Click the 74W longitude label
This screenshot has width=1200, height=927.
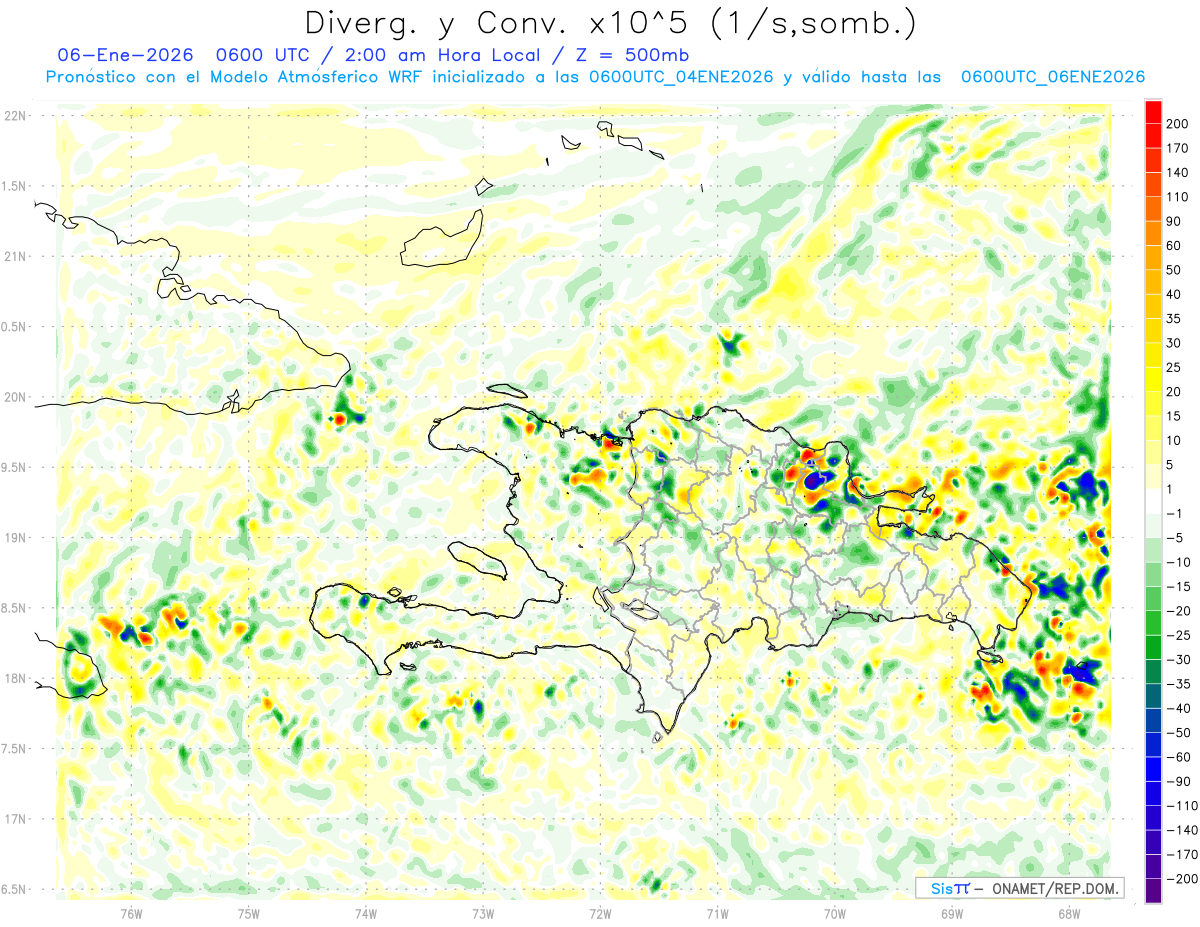tap(366, 914)
